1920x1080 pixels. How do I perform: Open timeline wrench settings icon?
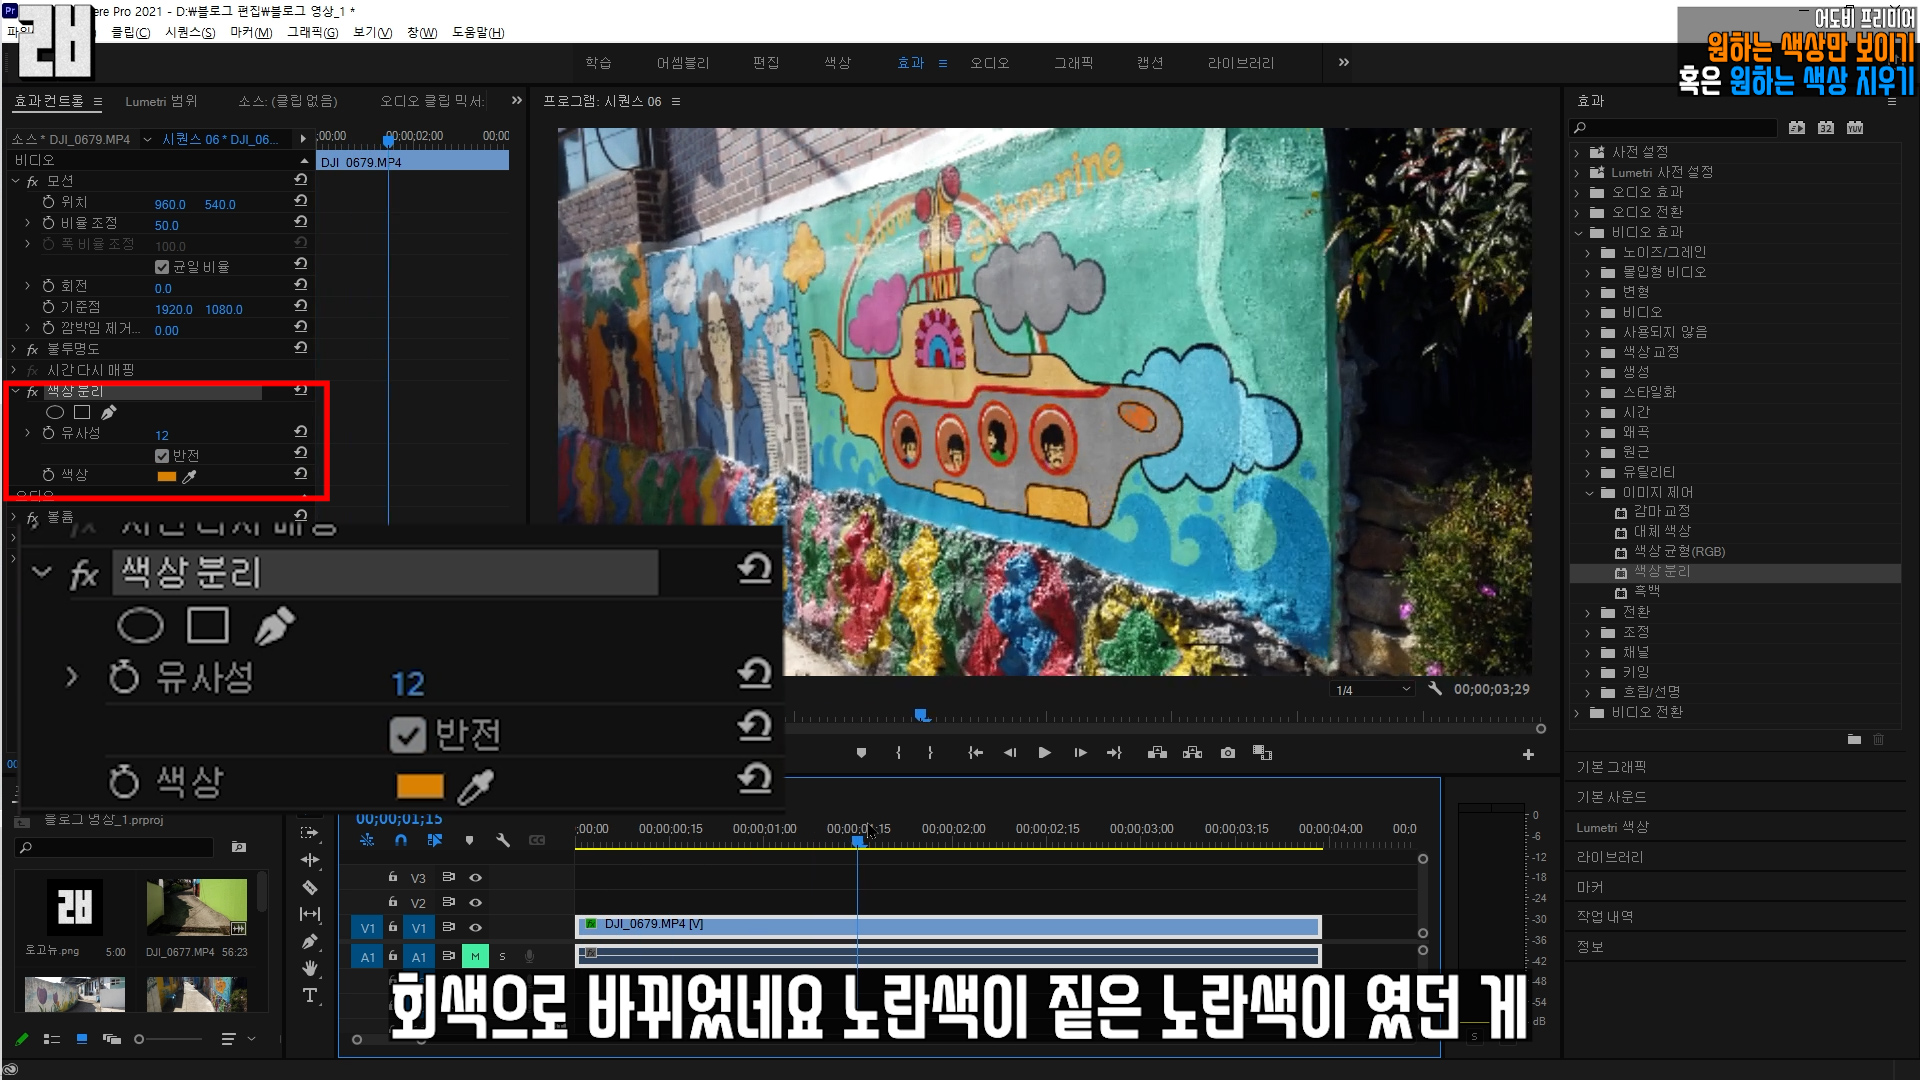coord(503,840)
